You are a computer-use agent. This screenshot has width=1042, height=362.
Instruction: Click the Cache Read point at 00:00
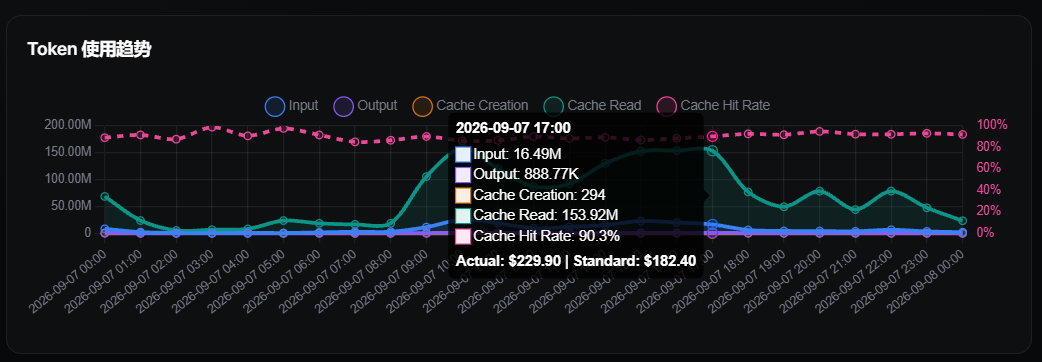pyautogui.click(x=104, y=197)
